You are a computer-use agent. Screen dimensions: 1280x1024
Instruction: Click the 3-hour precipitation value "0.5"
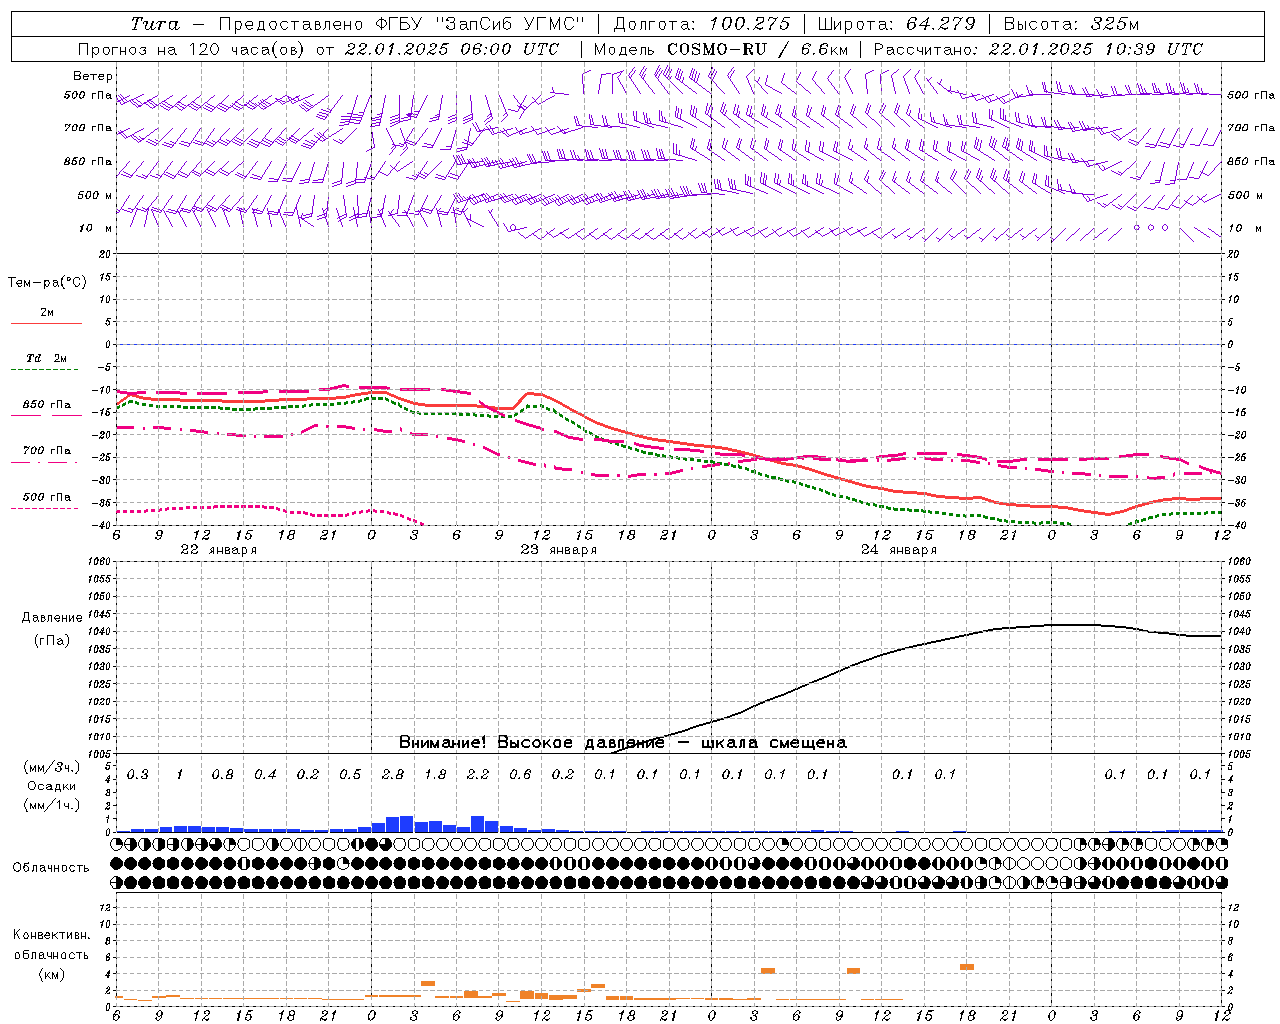350,775
